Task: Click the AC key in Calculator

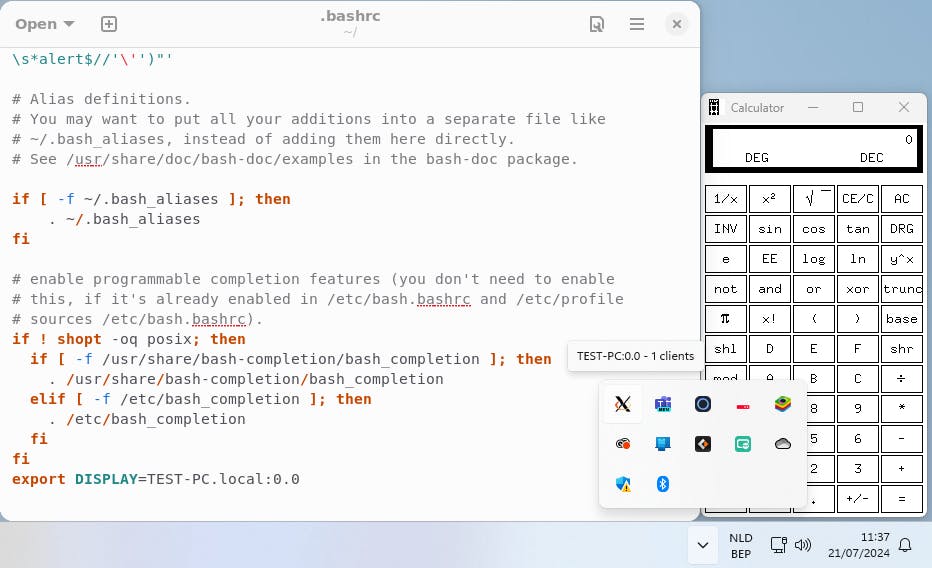Action: tap(902, 198)
